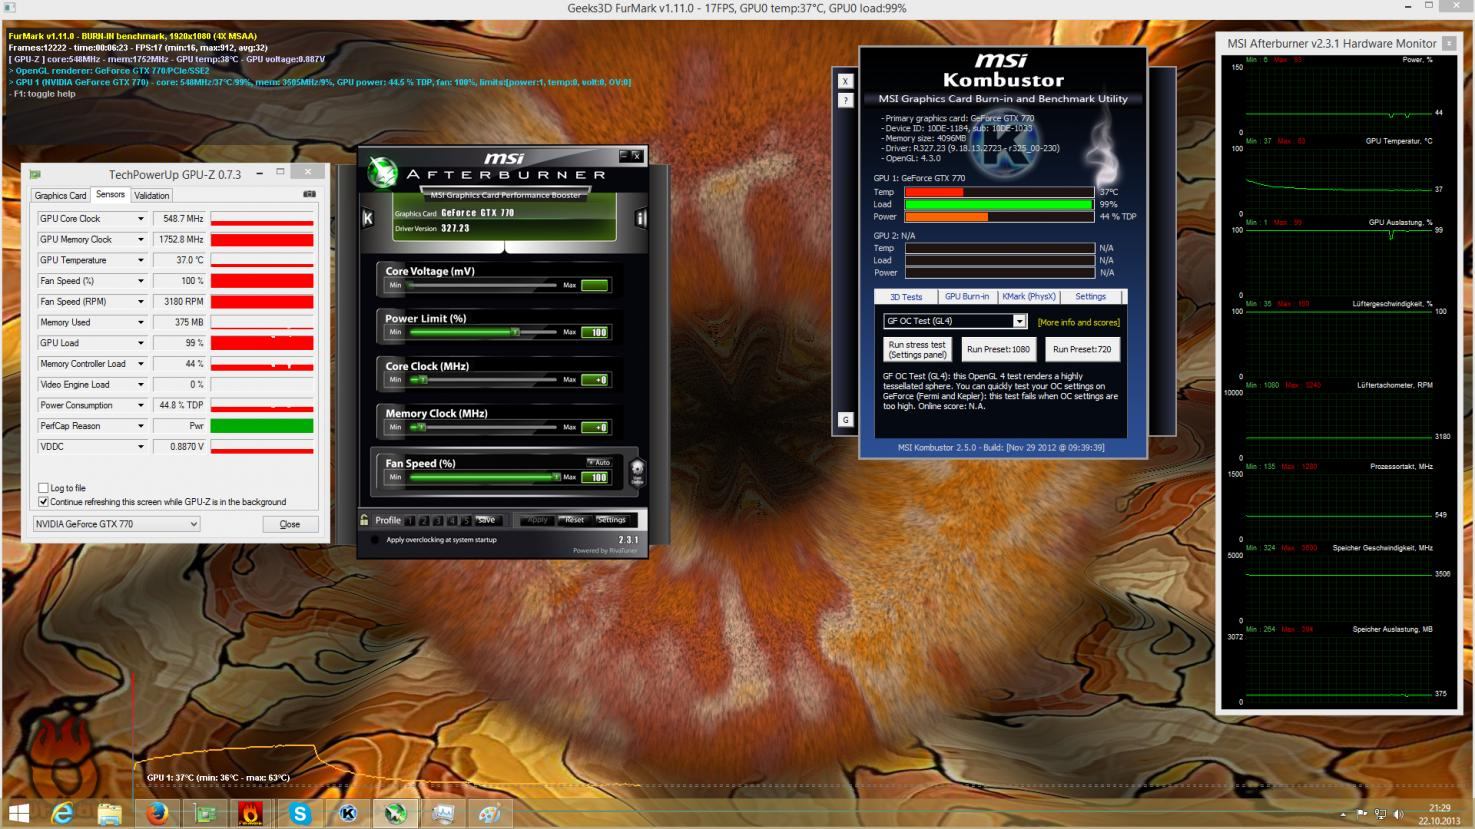Click the Core Clock slider handle
Screen dimensions: 1475x829
pyautogui.click(x=424, y=380)
